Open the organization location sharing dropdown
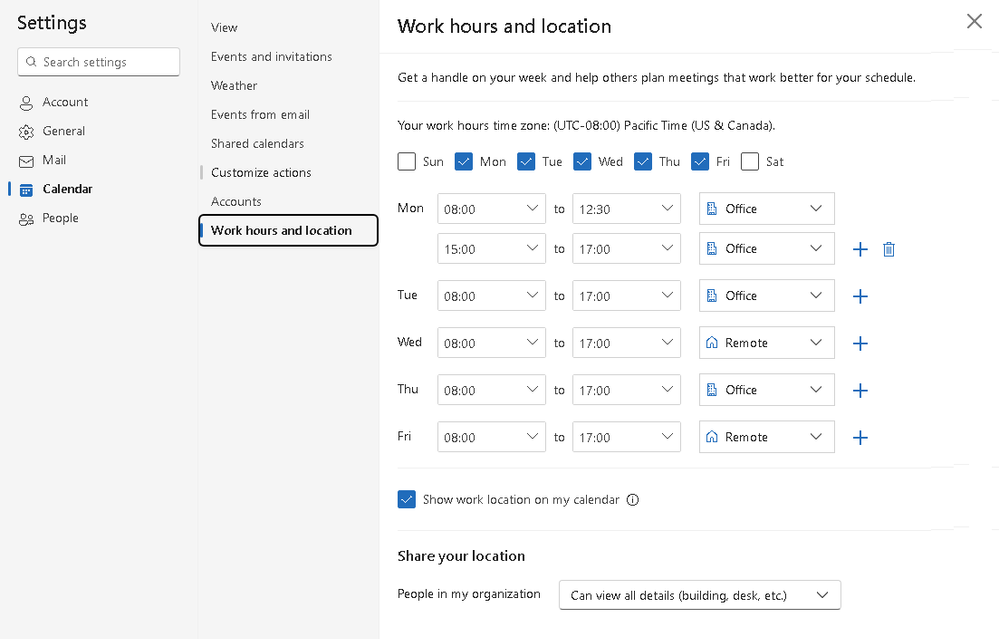Viewport: 999px width, 639px height. pyautogui.click(x=699, y=595)
